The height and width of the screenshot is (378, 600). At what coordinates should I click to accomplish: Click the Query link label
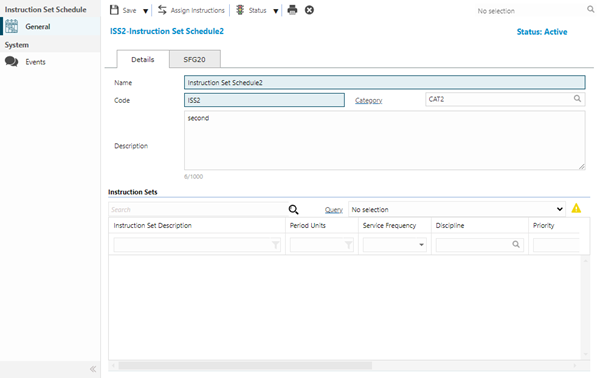click(334, 210)
